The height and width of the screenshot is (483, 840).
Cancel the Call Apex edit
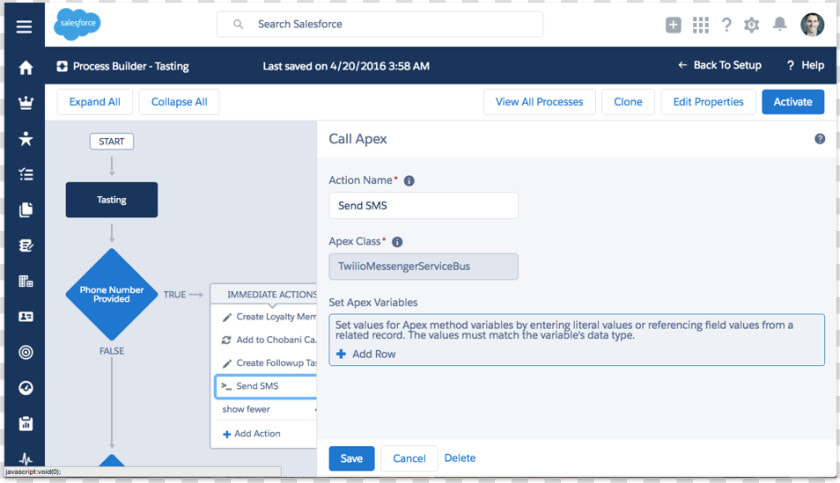409,458
